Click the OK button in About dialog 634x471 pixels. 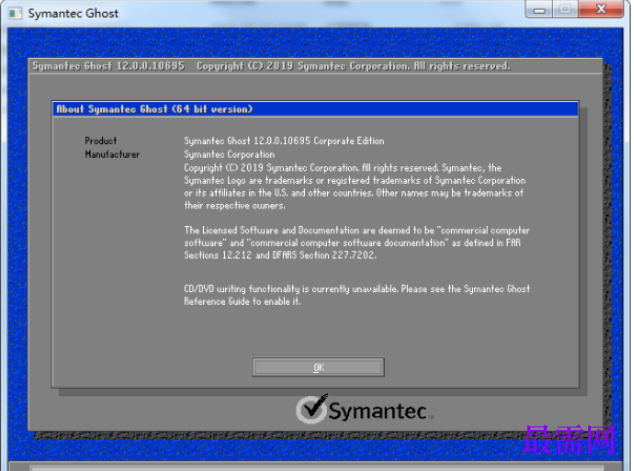[318, 367]
